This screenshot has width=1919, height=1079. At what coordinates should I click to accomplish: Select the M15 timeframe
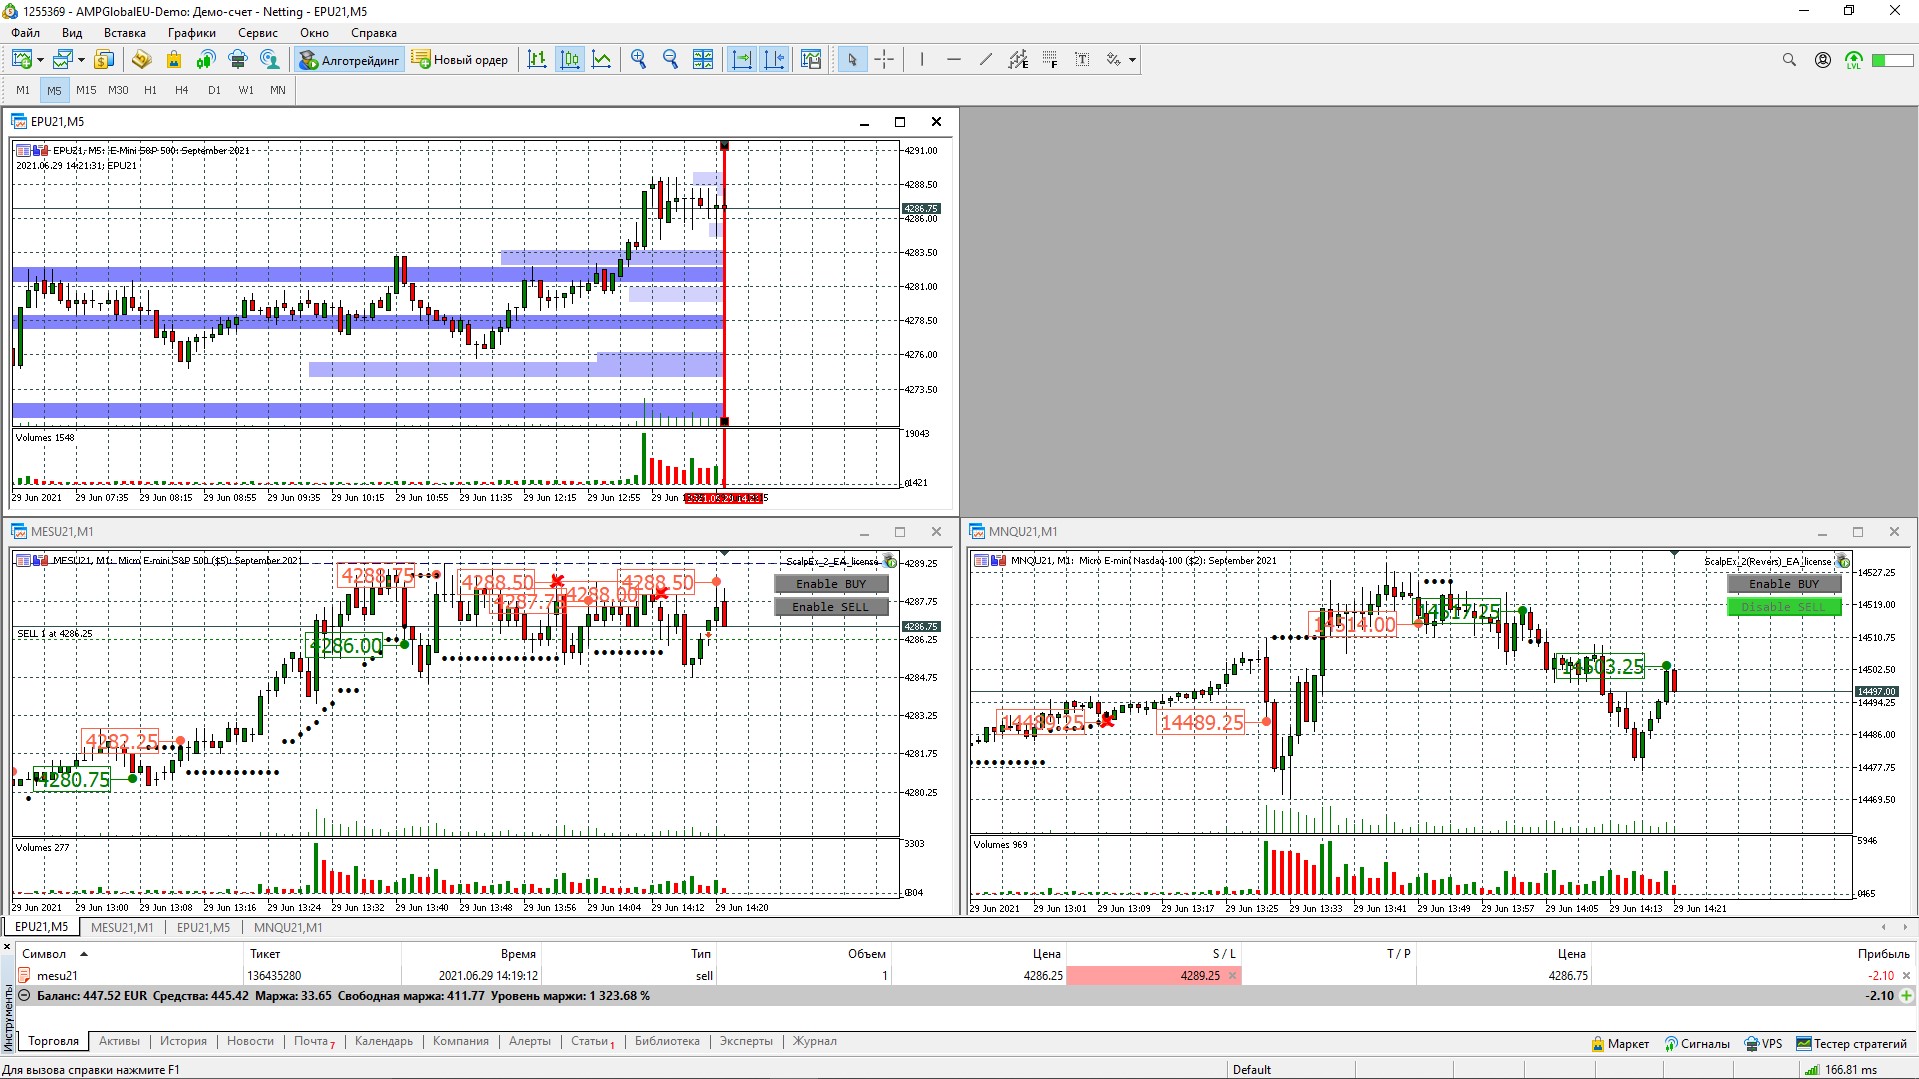pyautogui.click(x=87, y=90)
